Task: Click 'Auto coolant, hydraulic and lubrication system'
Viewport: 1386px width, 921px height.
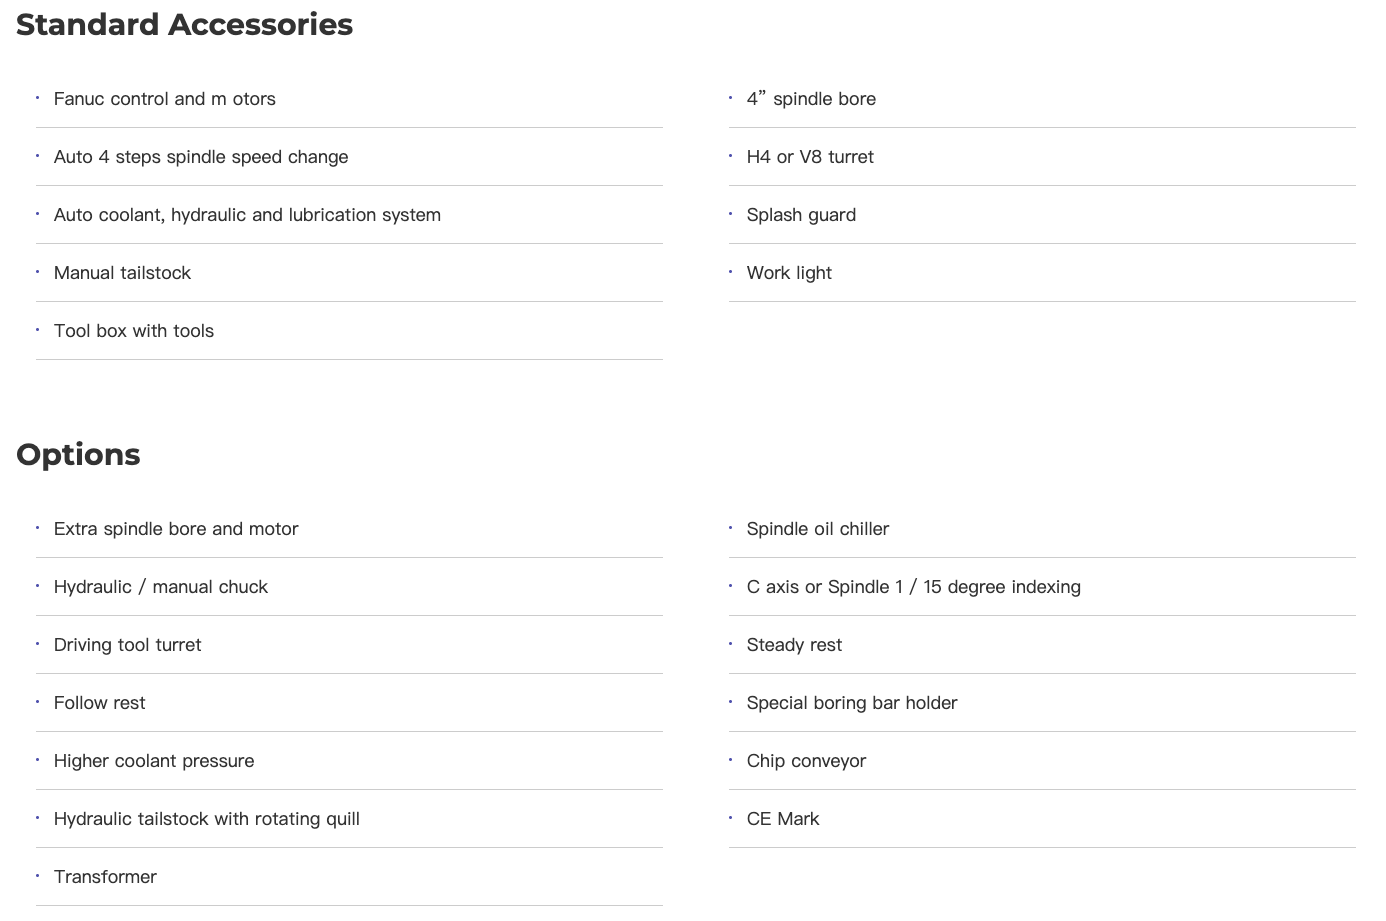Action: tap(247, 215)
